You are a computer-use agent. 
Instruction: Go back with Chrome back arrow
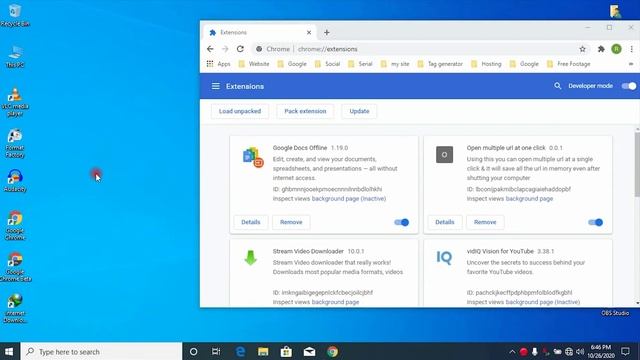210,49
